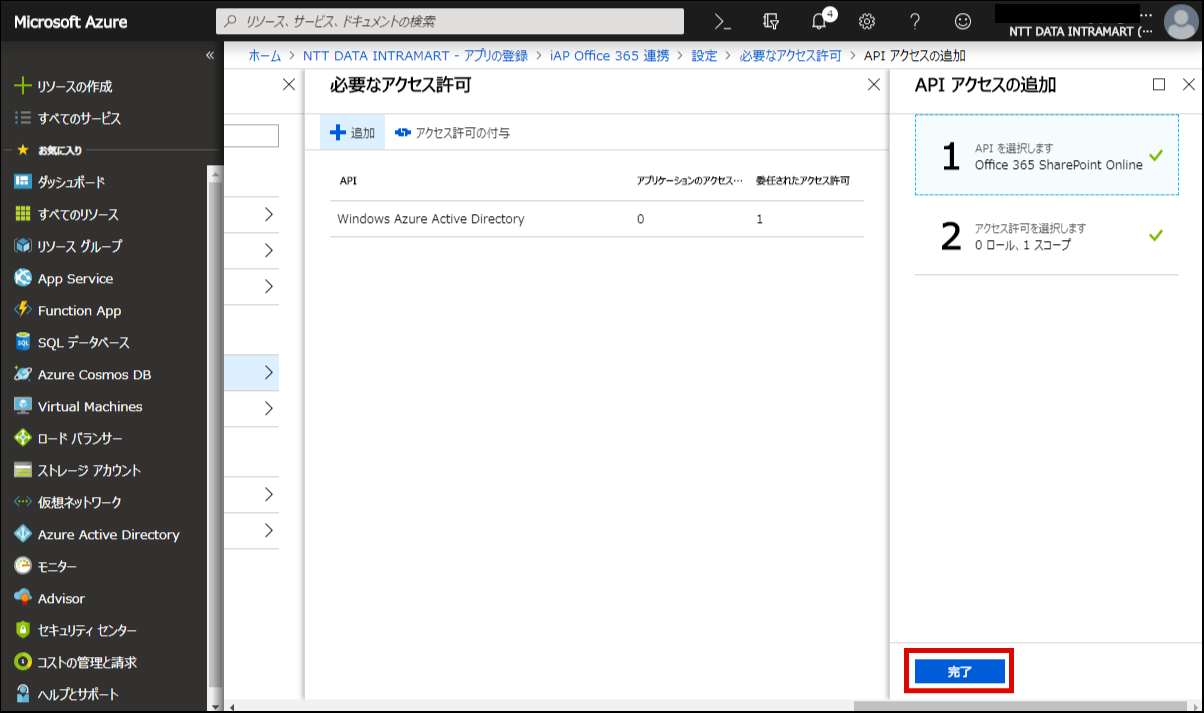Open すべてのサービス list
Screen dimensions: 1204x713
[x=68, y=118]
